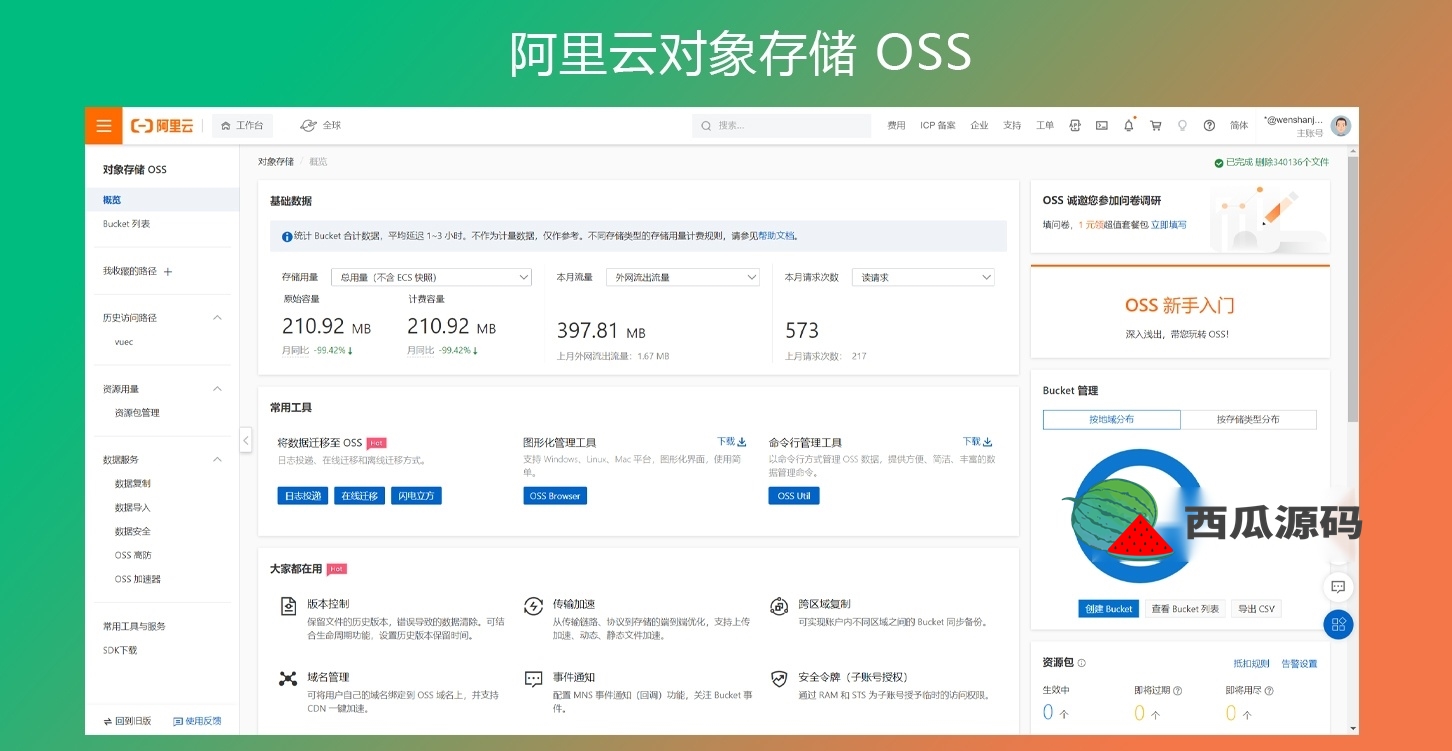
Task: Open 数据复制 in sidebar
Action: [x=132, y=484]
